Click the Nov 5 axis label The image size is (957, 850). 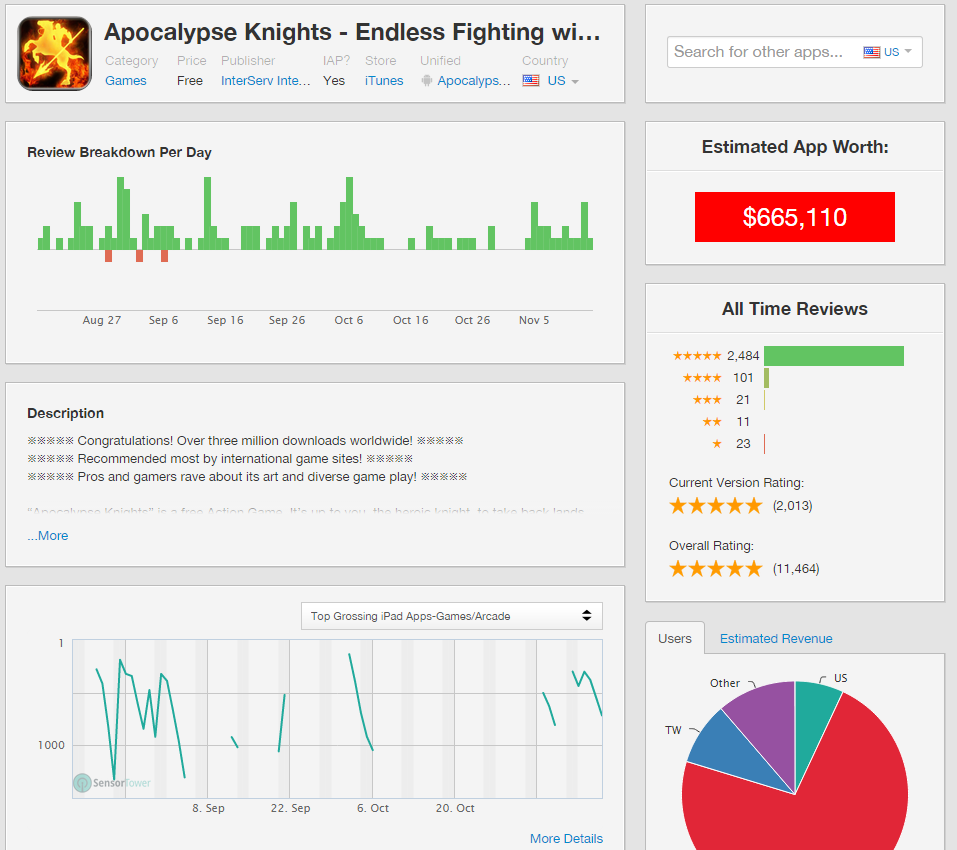[534, 320]
